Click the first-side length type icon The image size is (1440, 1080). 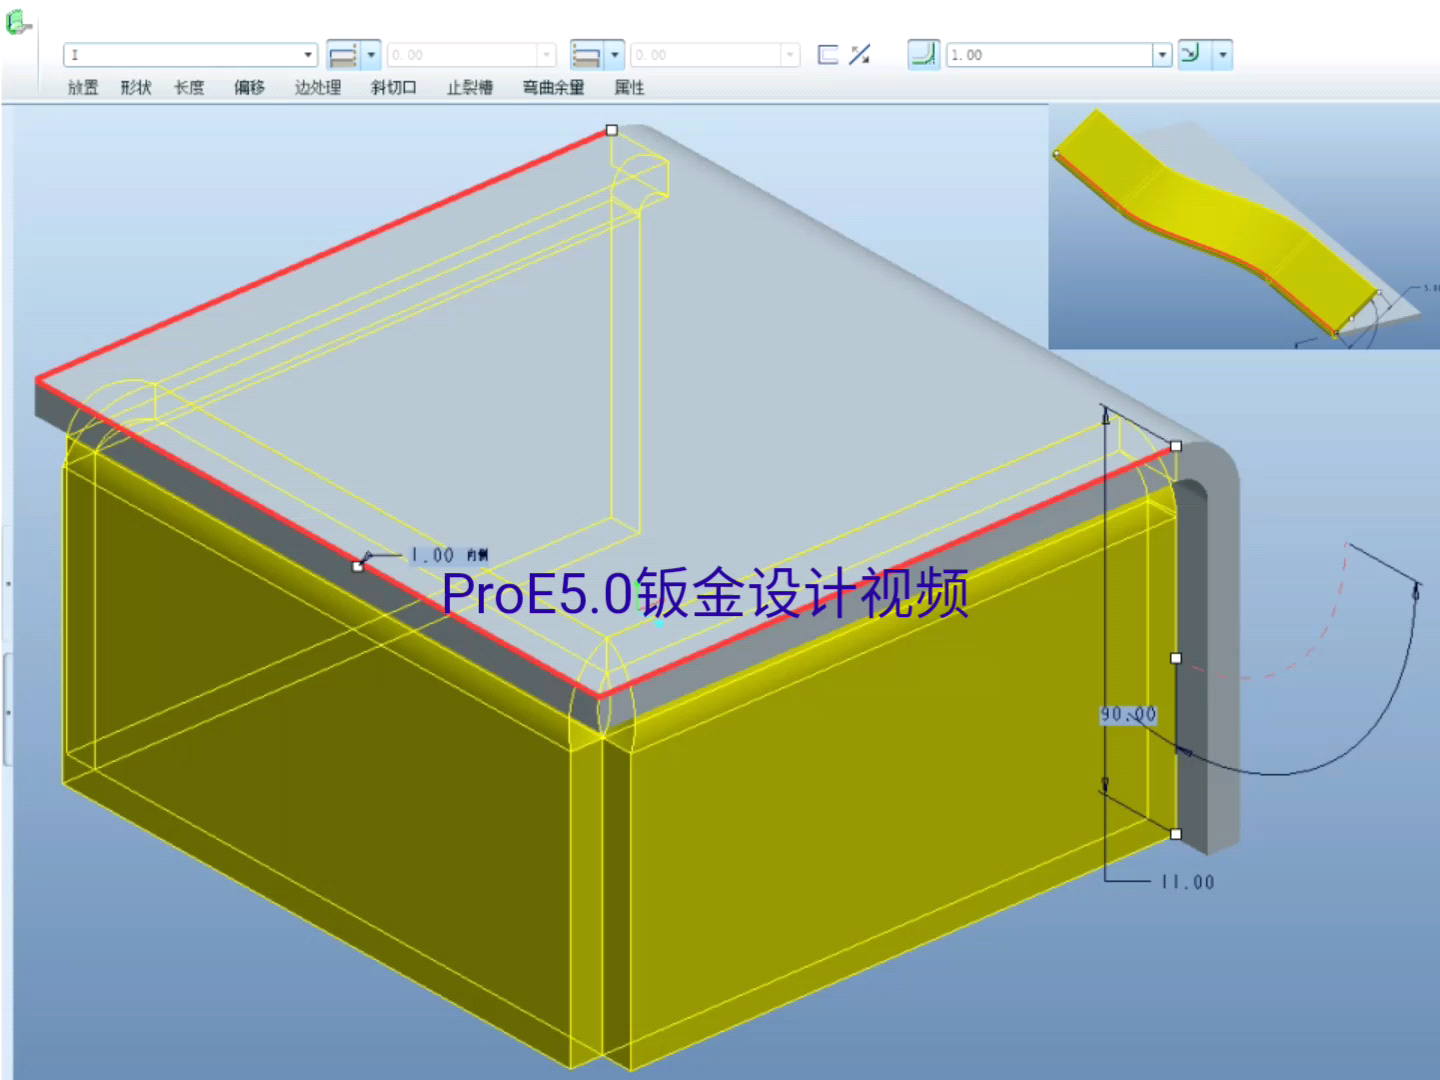[343, 55]
